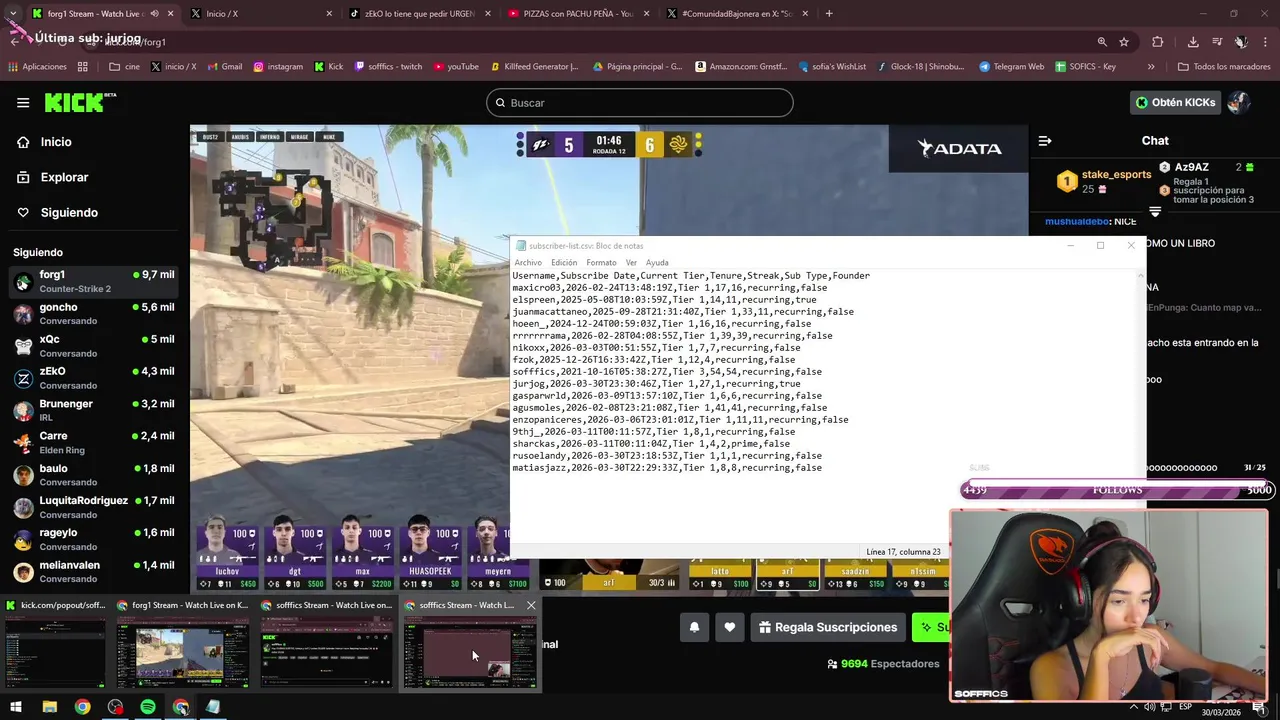Bookmark this page with the star icon
The image size is (1280, 720).
pos(1124,42)
